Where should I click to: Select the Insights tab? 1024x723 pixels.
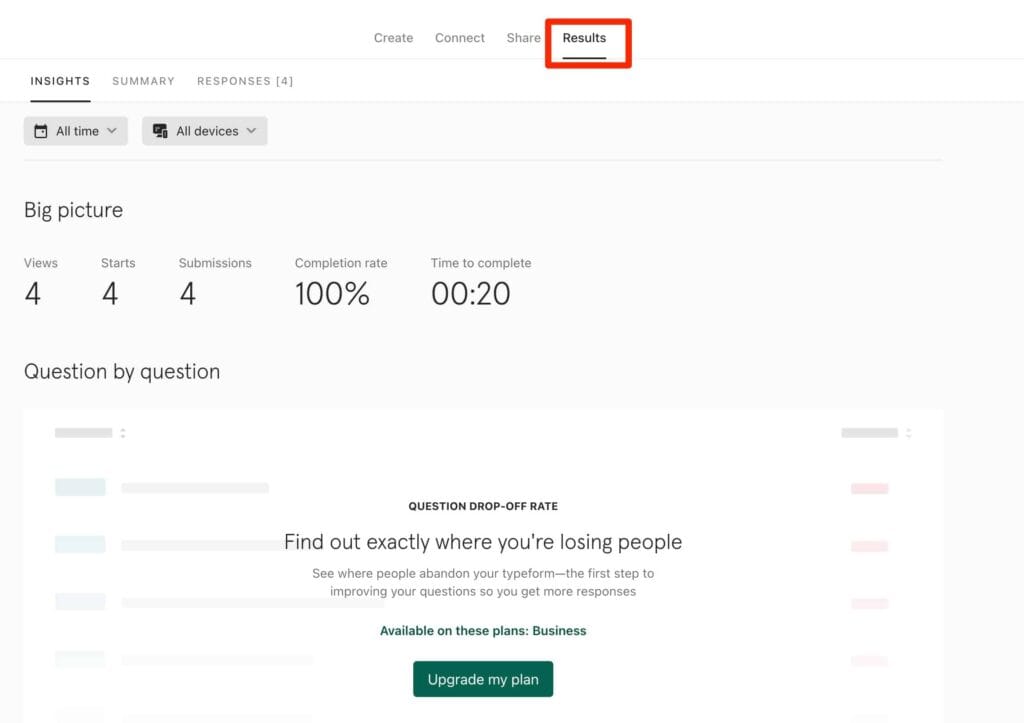pyautogui.click(x=60, y=81)
